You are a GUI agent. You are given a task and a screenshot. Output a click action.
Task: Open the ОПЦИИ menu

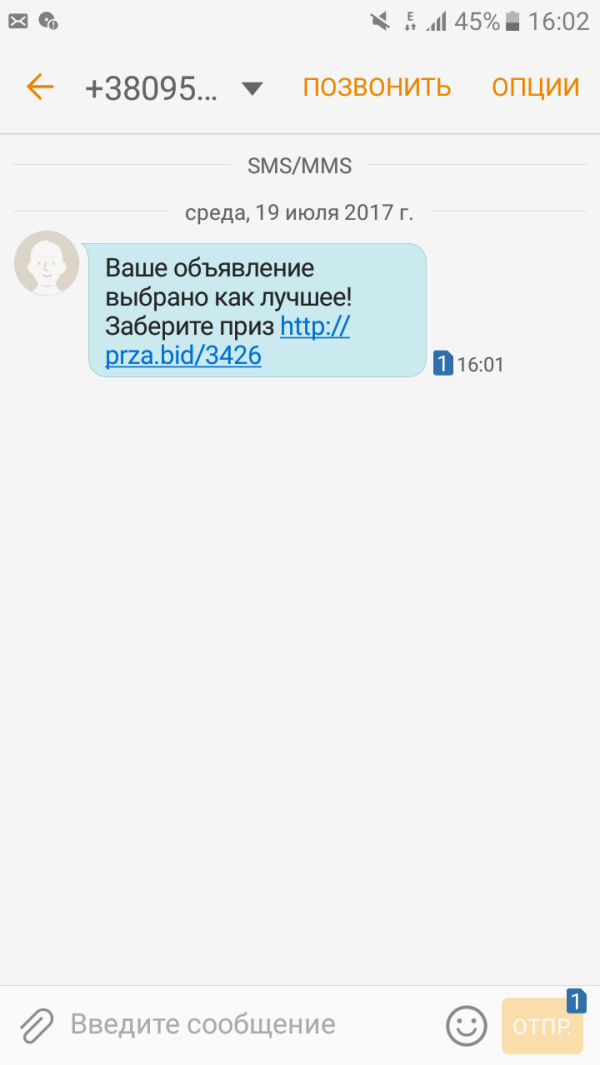click(x=535, y=87)
